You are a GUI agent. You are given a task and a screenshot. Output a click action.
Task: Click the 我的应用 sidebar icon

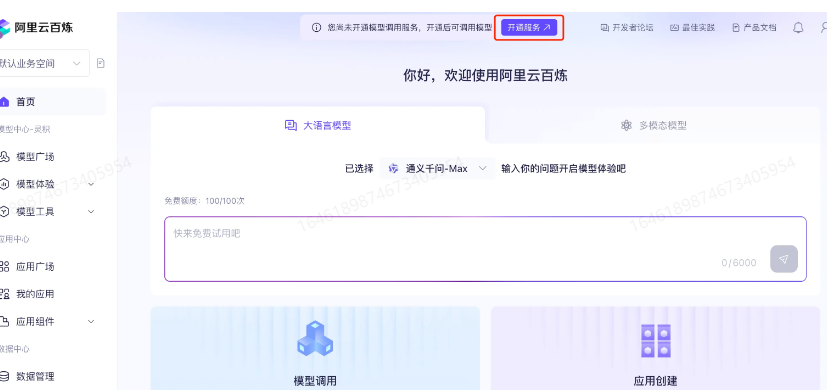point(5,294)
